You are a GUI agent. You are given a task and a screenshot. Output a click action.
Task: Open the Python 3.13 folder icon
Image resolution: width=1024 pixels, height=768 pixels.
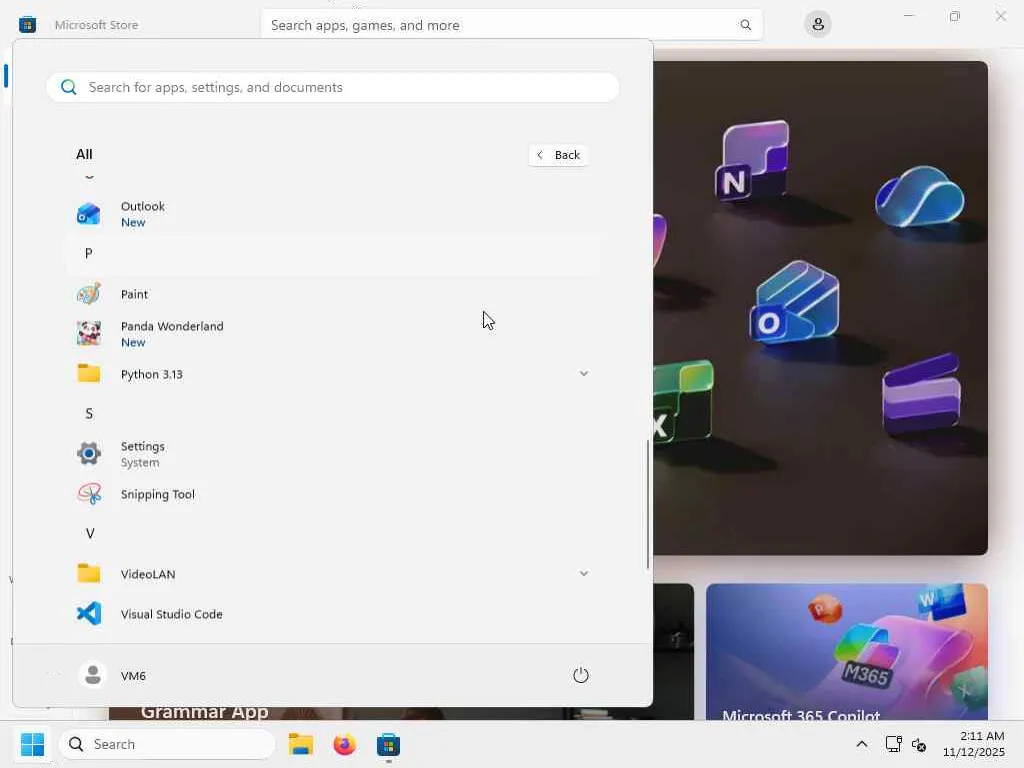[89, 374]
